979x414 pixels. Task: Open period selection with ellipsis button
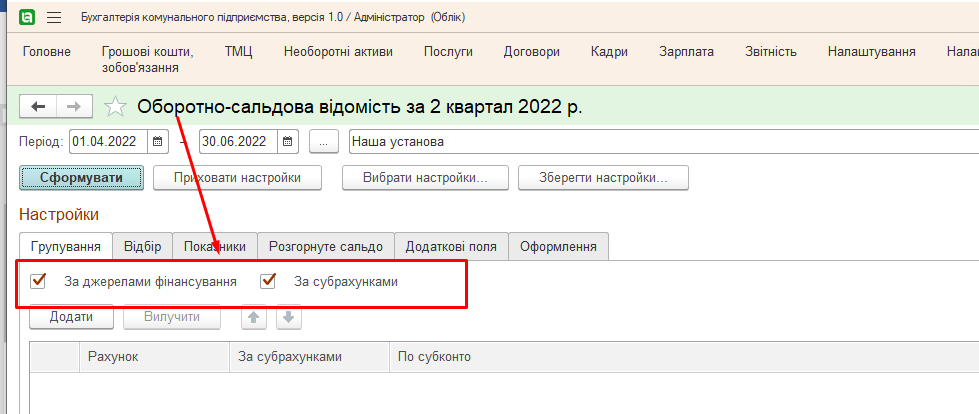pyautogui.click(x=324, y=142)
